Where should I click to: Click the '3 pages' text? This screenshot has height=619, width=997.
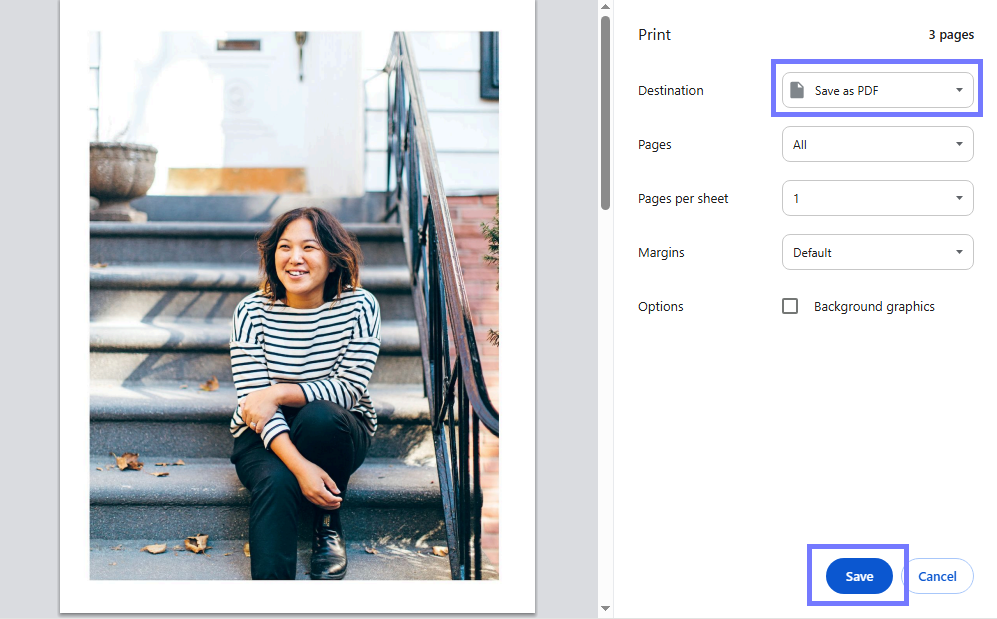coord(951,35)
